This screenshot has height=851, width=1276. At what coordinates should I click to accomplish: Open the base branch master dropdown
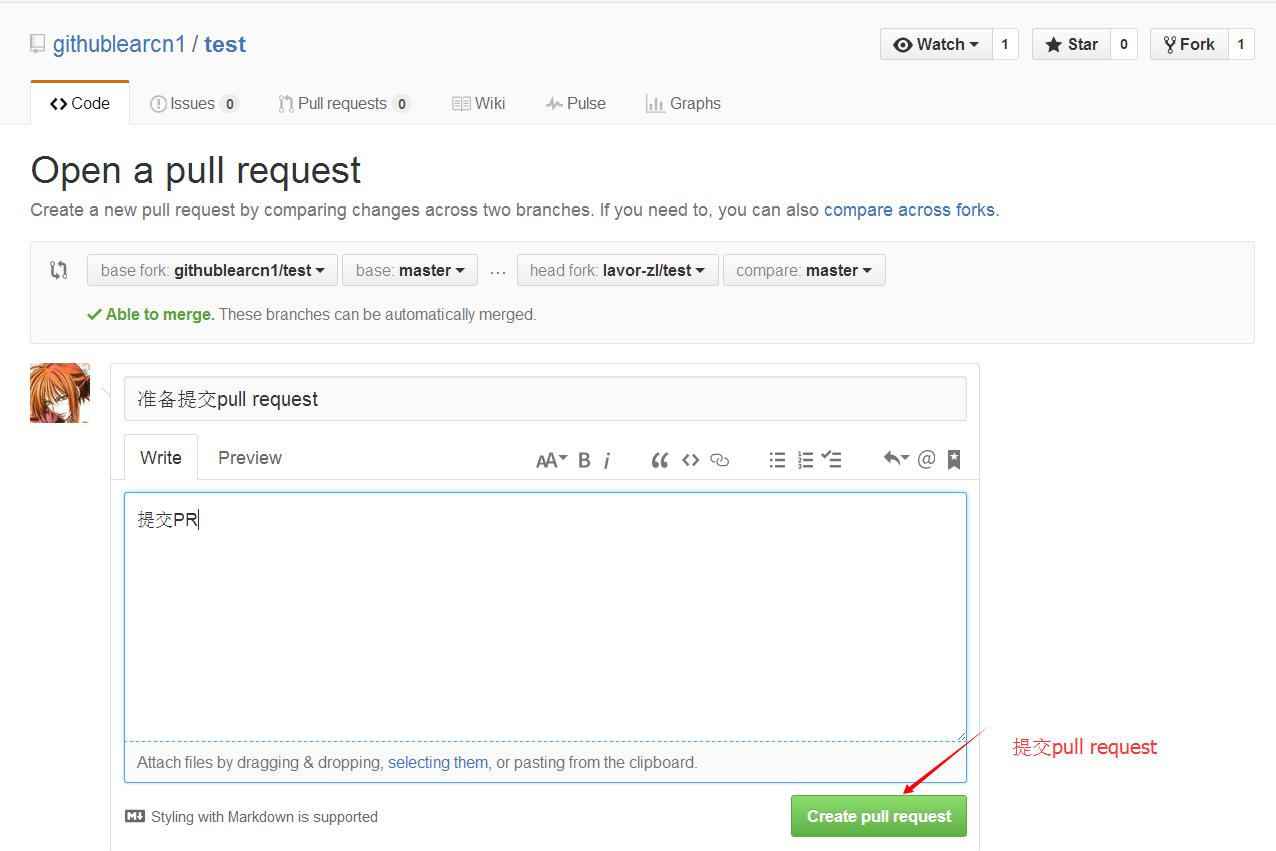point(409,269)
